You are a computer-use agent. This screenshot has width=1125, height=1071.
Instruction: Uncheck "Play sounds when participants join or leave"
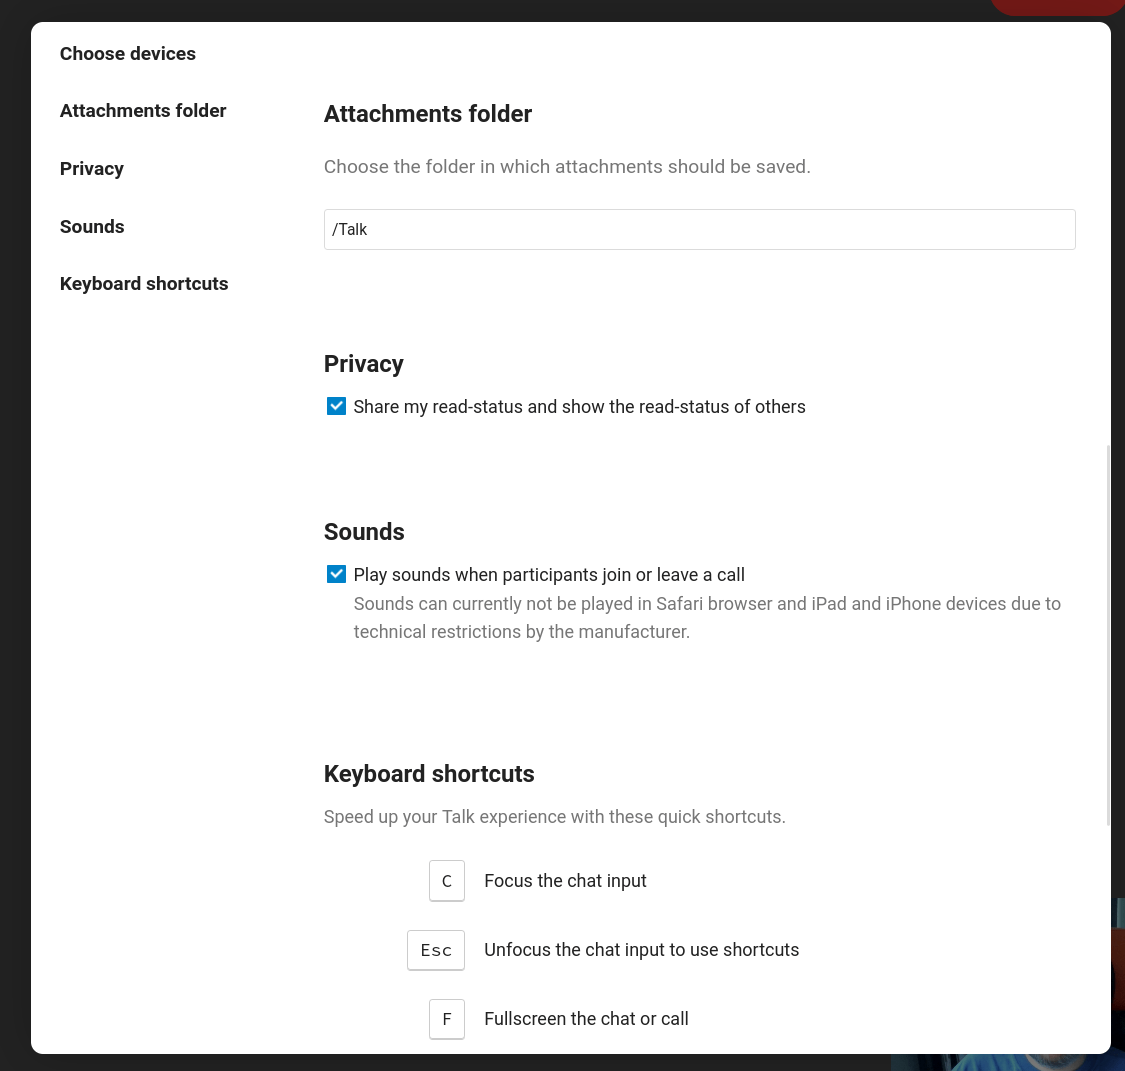coord(336,574)
